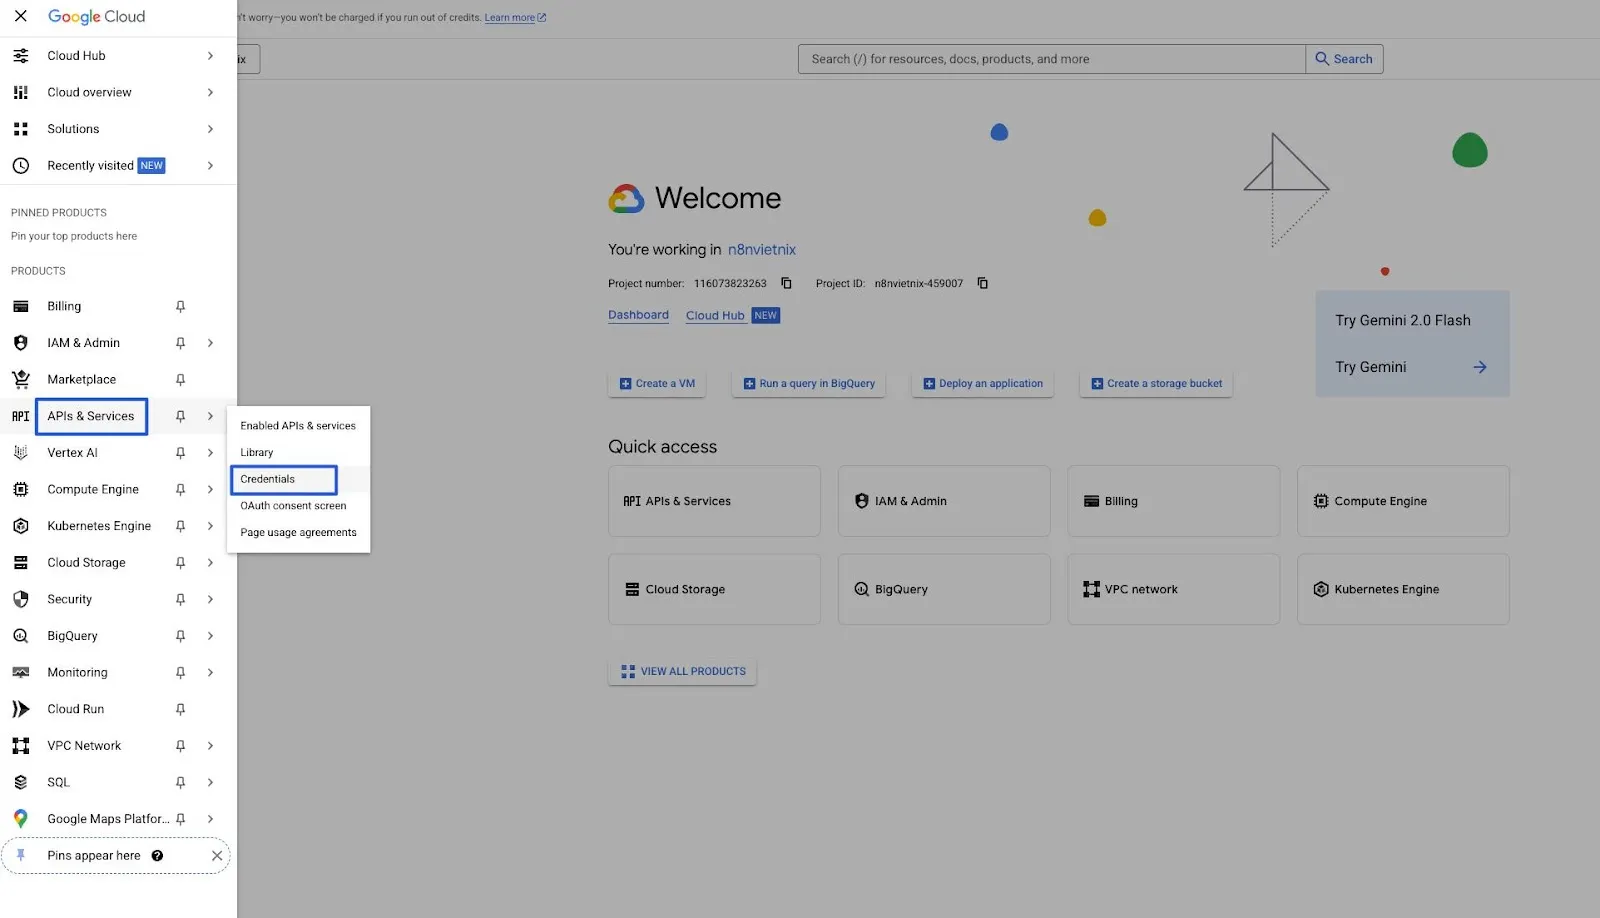
Task: Open OAuth consent screen entry
Action: tap(298, 506)
